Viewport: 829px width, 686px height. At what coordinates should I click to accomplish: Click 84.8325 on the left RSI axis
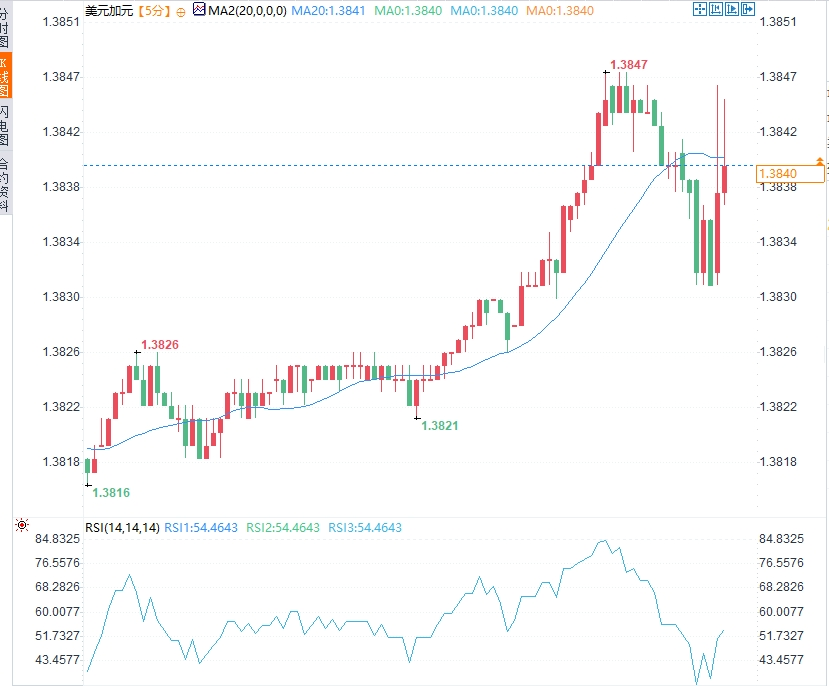point(58,539)
